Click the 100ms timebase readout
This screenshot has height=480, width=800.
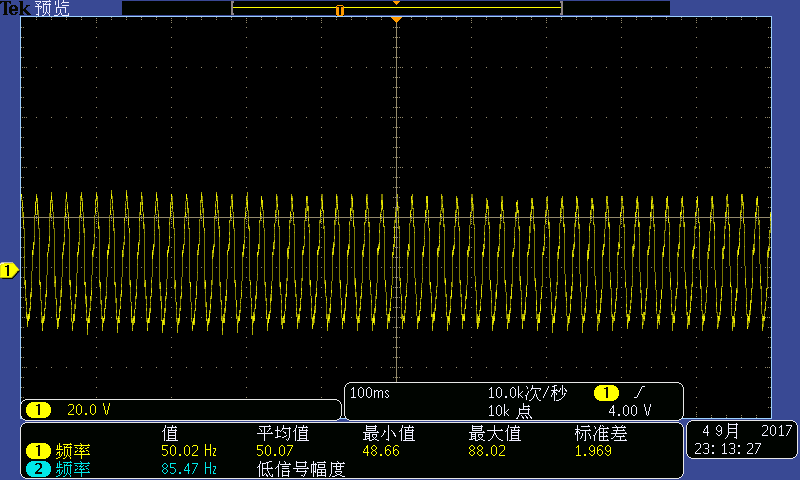coord(370,393)
